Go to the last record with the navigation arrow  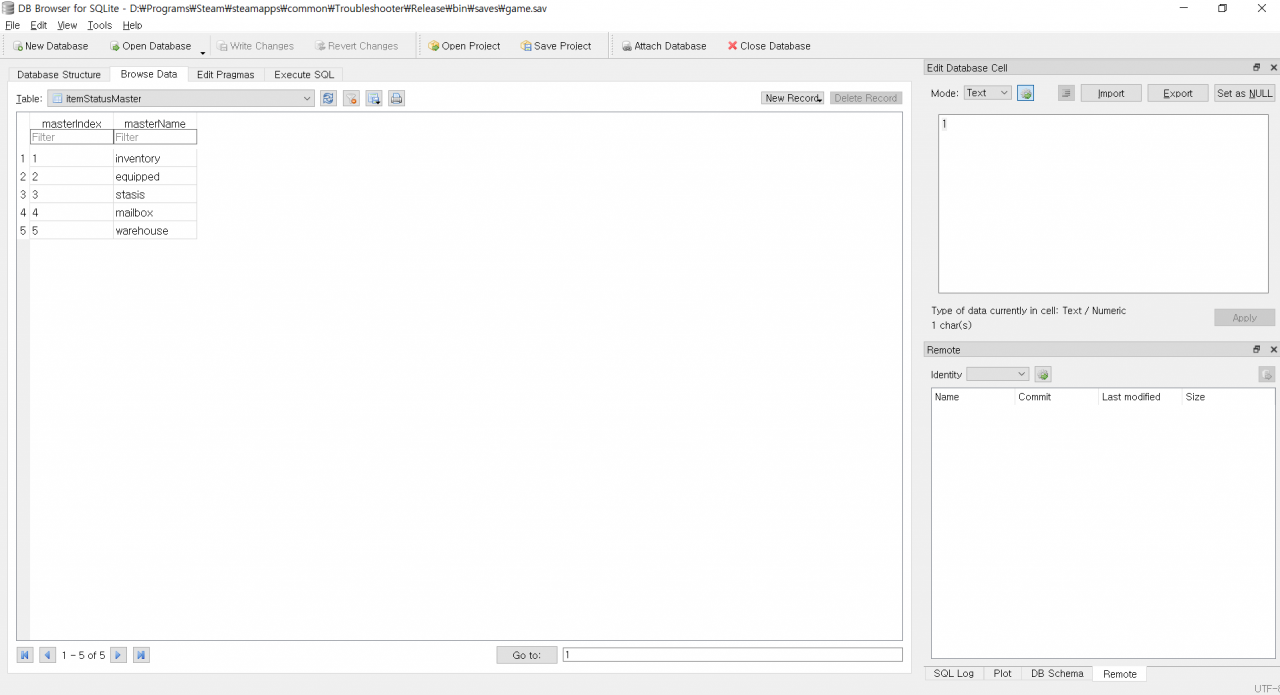pyautogui.click(x=141, y=655)
